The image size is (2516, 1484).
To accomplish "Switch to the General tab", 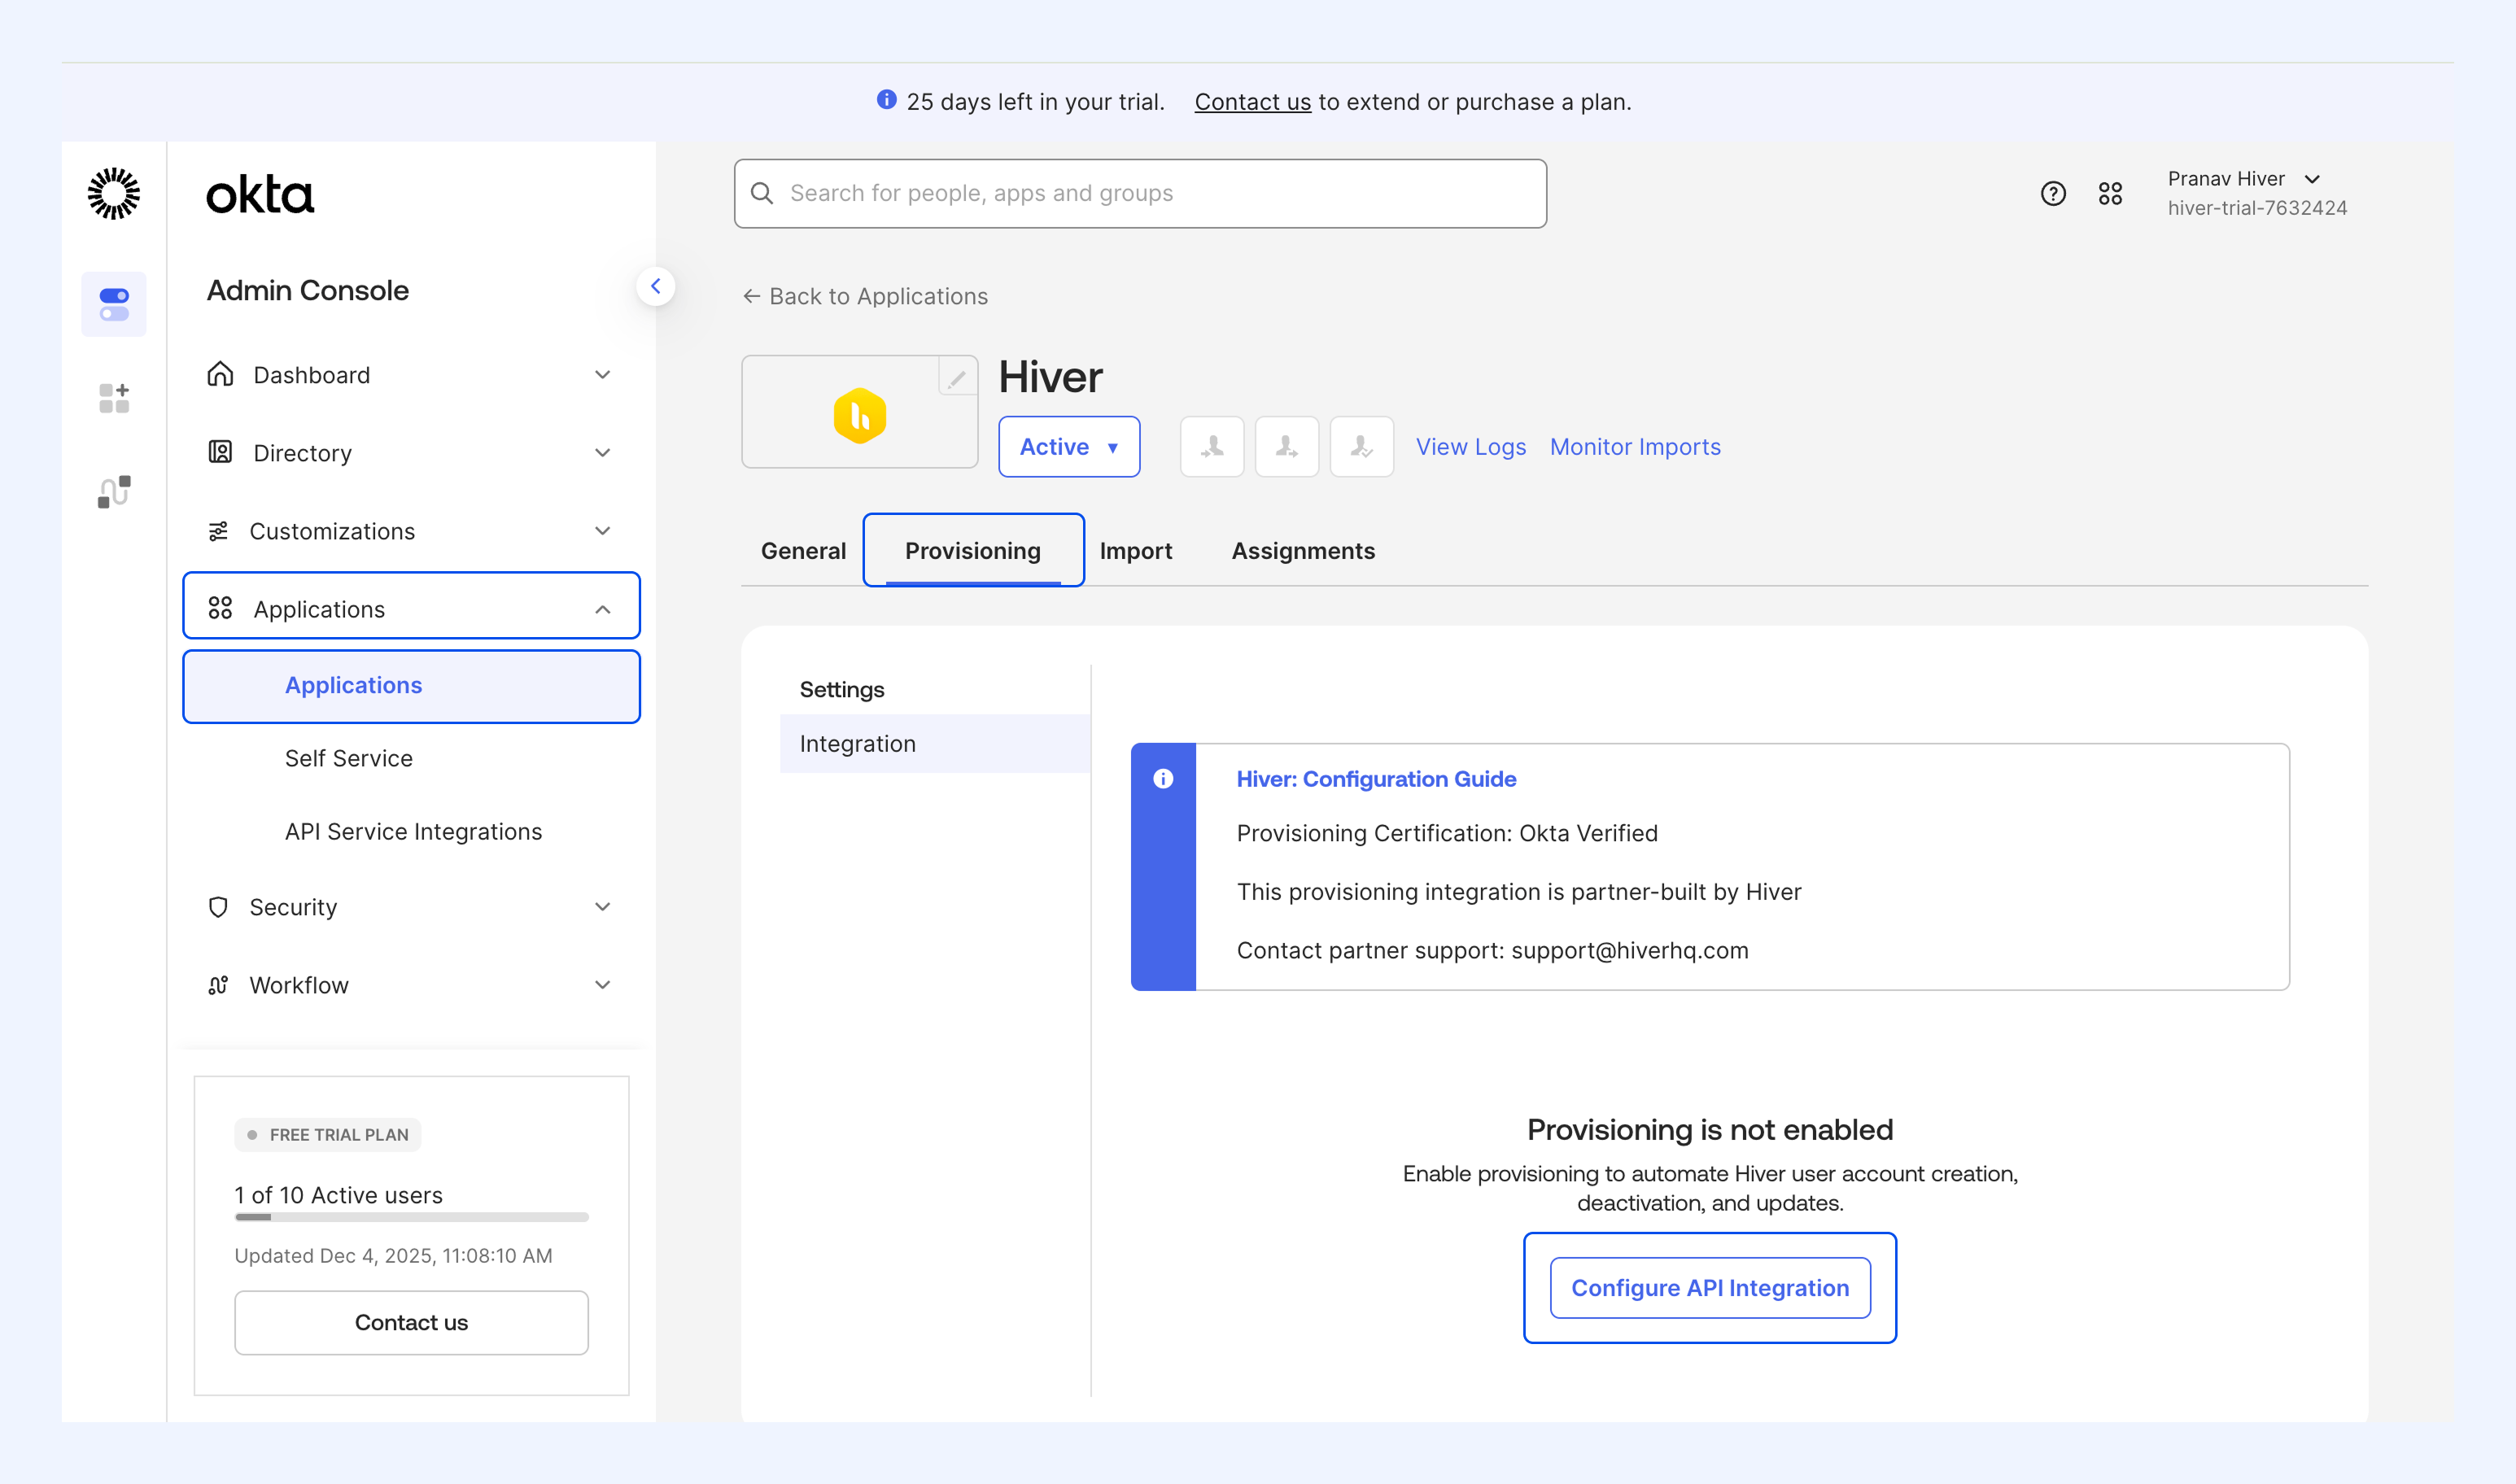I will coord(803,551).
